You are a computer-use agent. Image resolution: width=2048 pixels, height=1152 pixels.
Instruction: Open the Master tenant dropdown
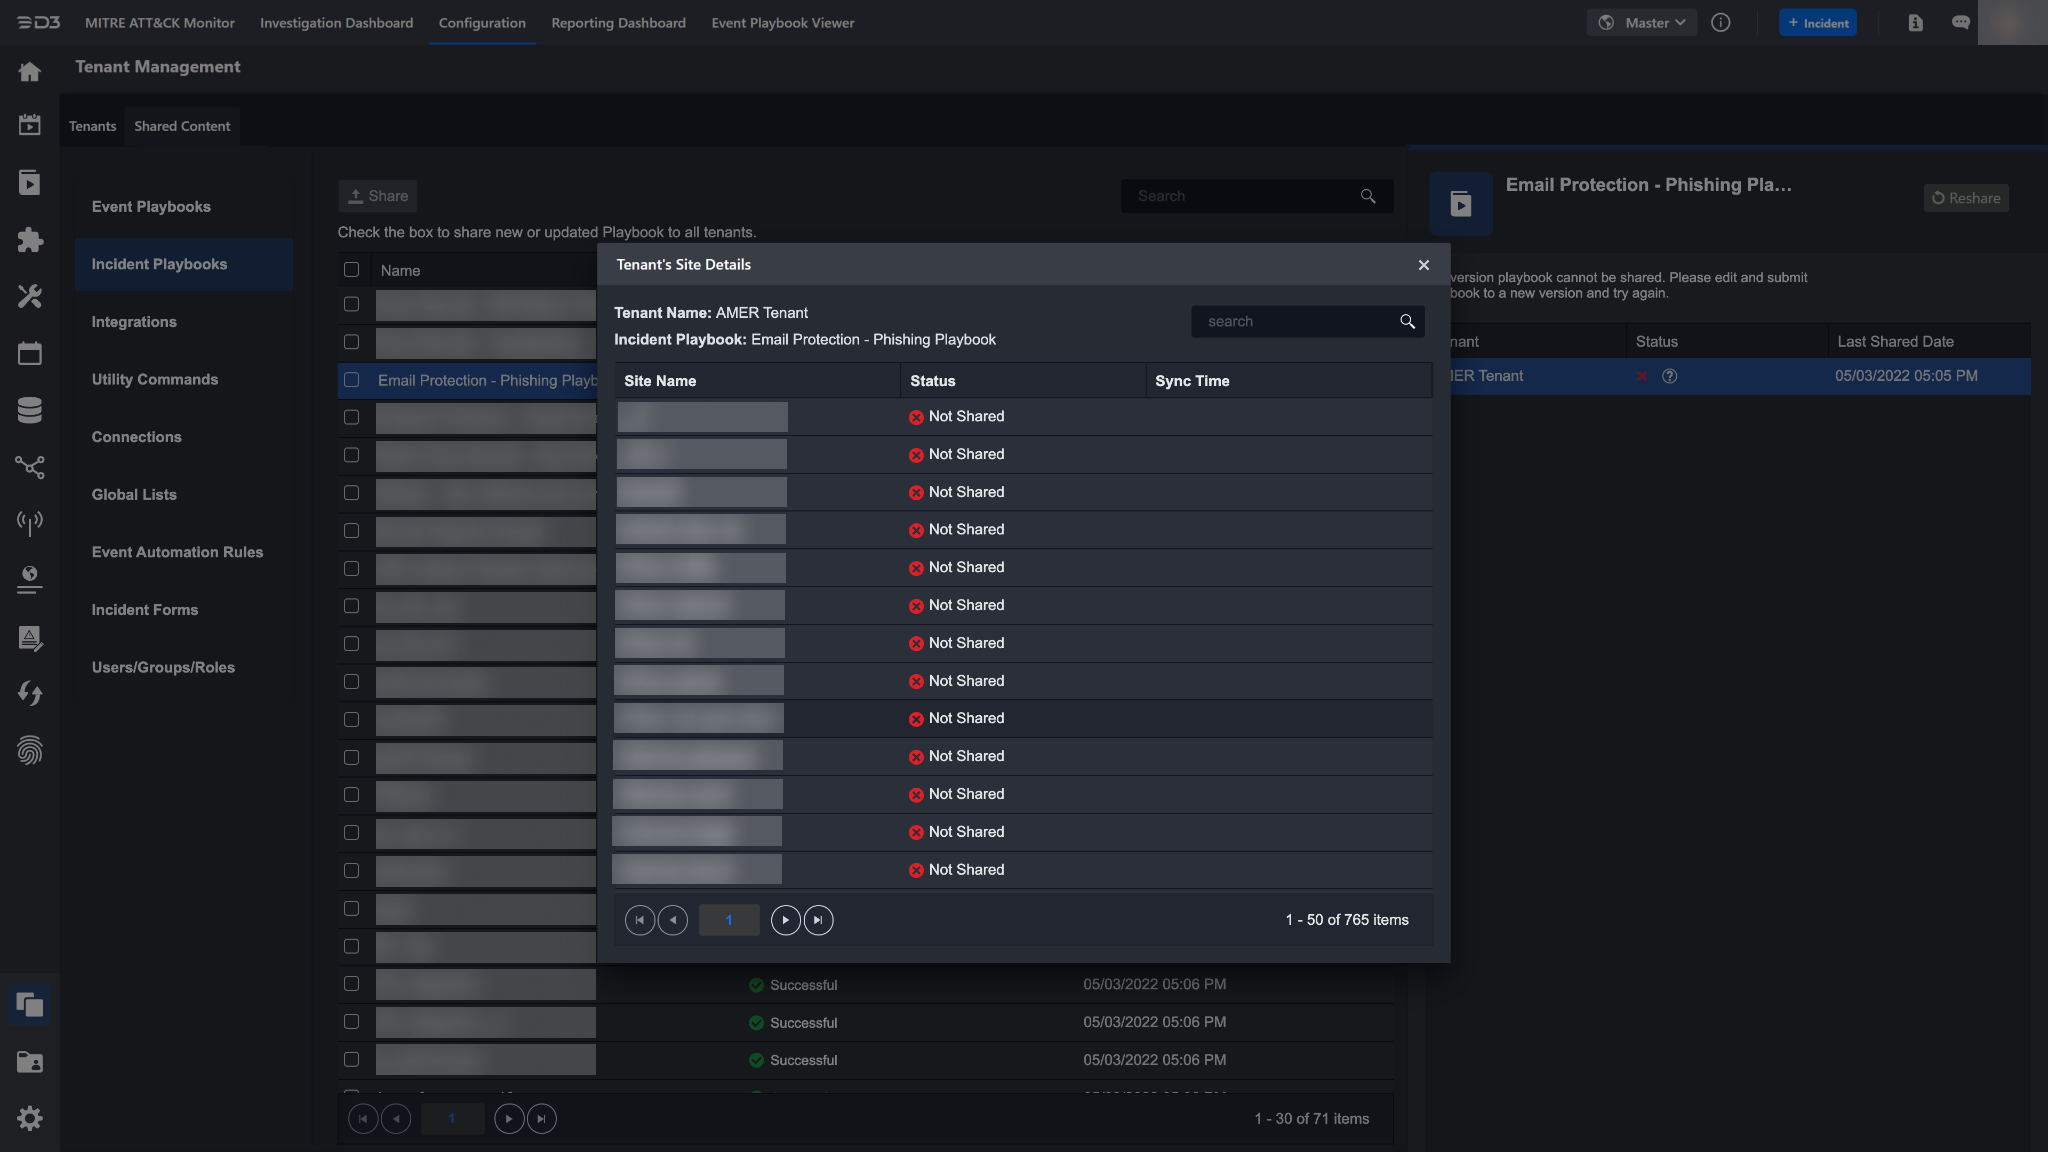click(x=1641, y=23)
